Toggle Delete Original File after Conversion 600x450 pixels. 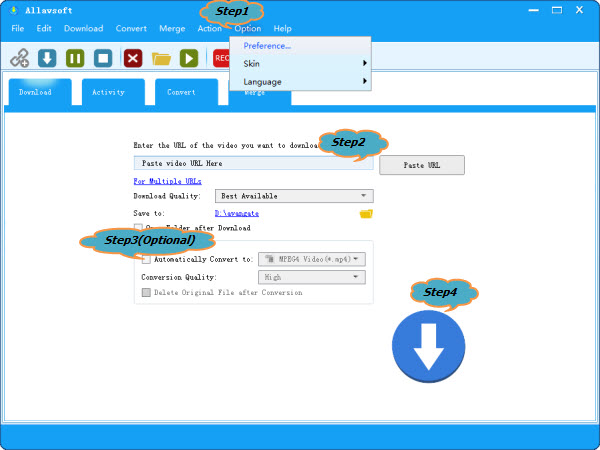click(146, 293)
